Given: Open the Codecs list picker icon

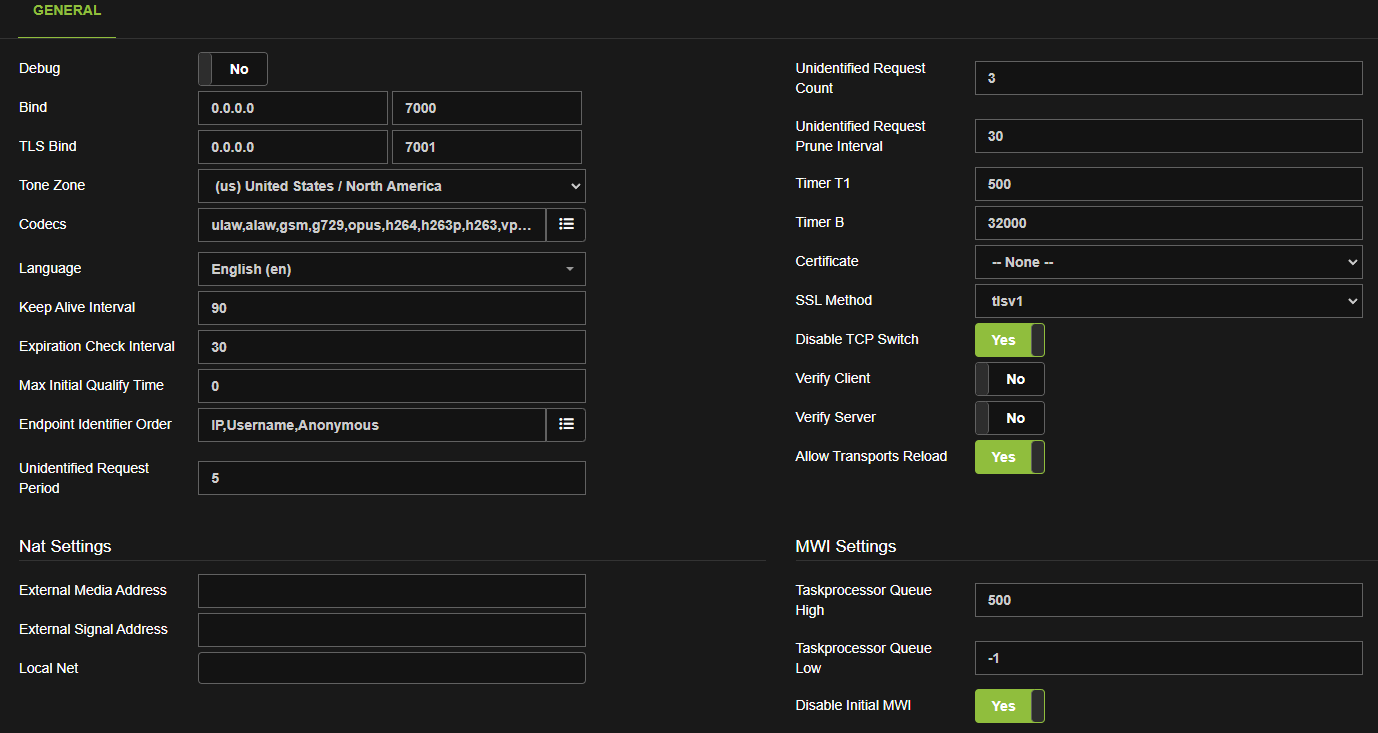Looking at the screenshot, I should click(566, 225).
